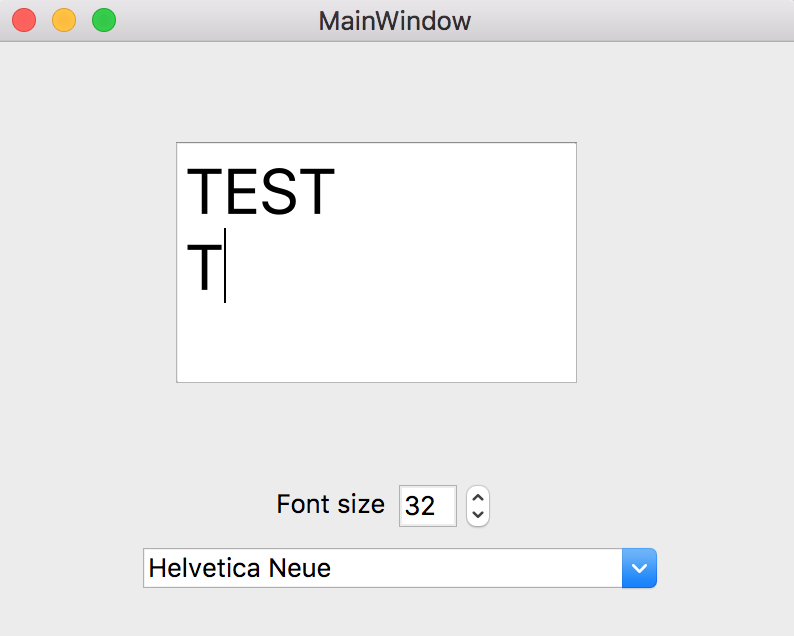Click empty space below text in editor

point(376,344)
